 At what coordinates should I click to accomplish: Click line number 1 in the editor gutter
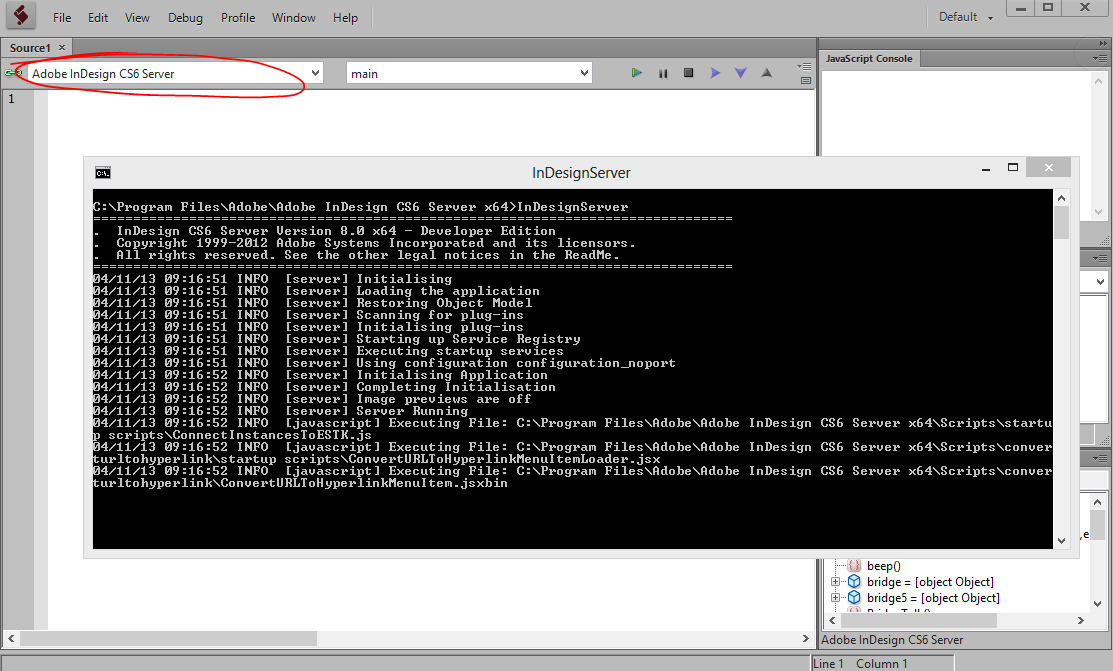click(11, 99)
